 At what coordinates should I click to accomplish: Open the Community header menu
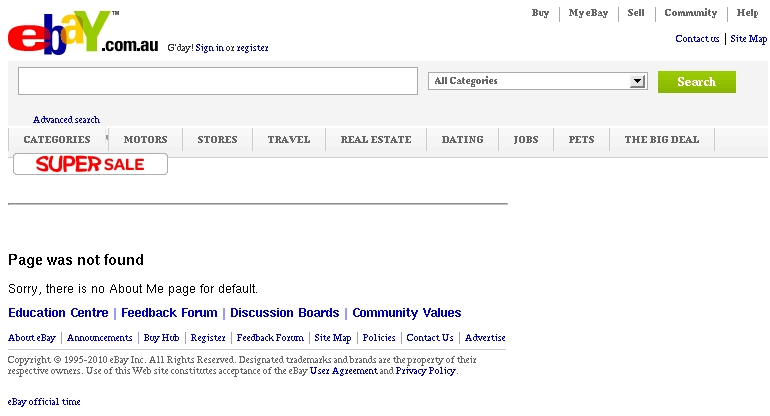point(690,13)
